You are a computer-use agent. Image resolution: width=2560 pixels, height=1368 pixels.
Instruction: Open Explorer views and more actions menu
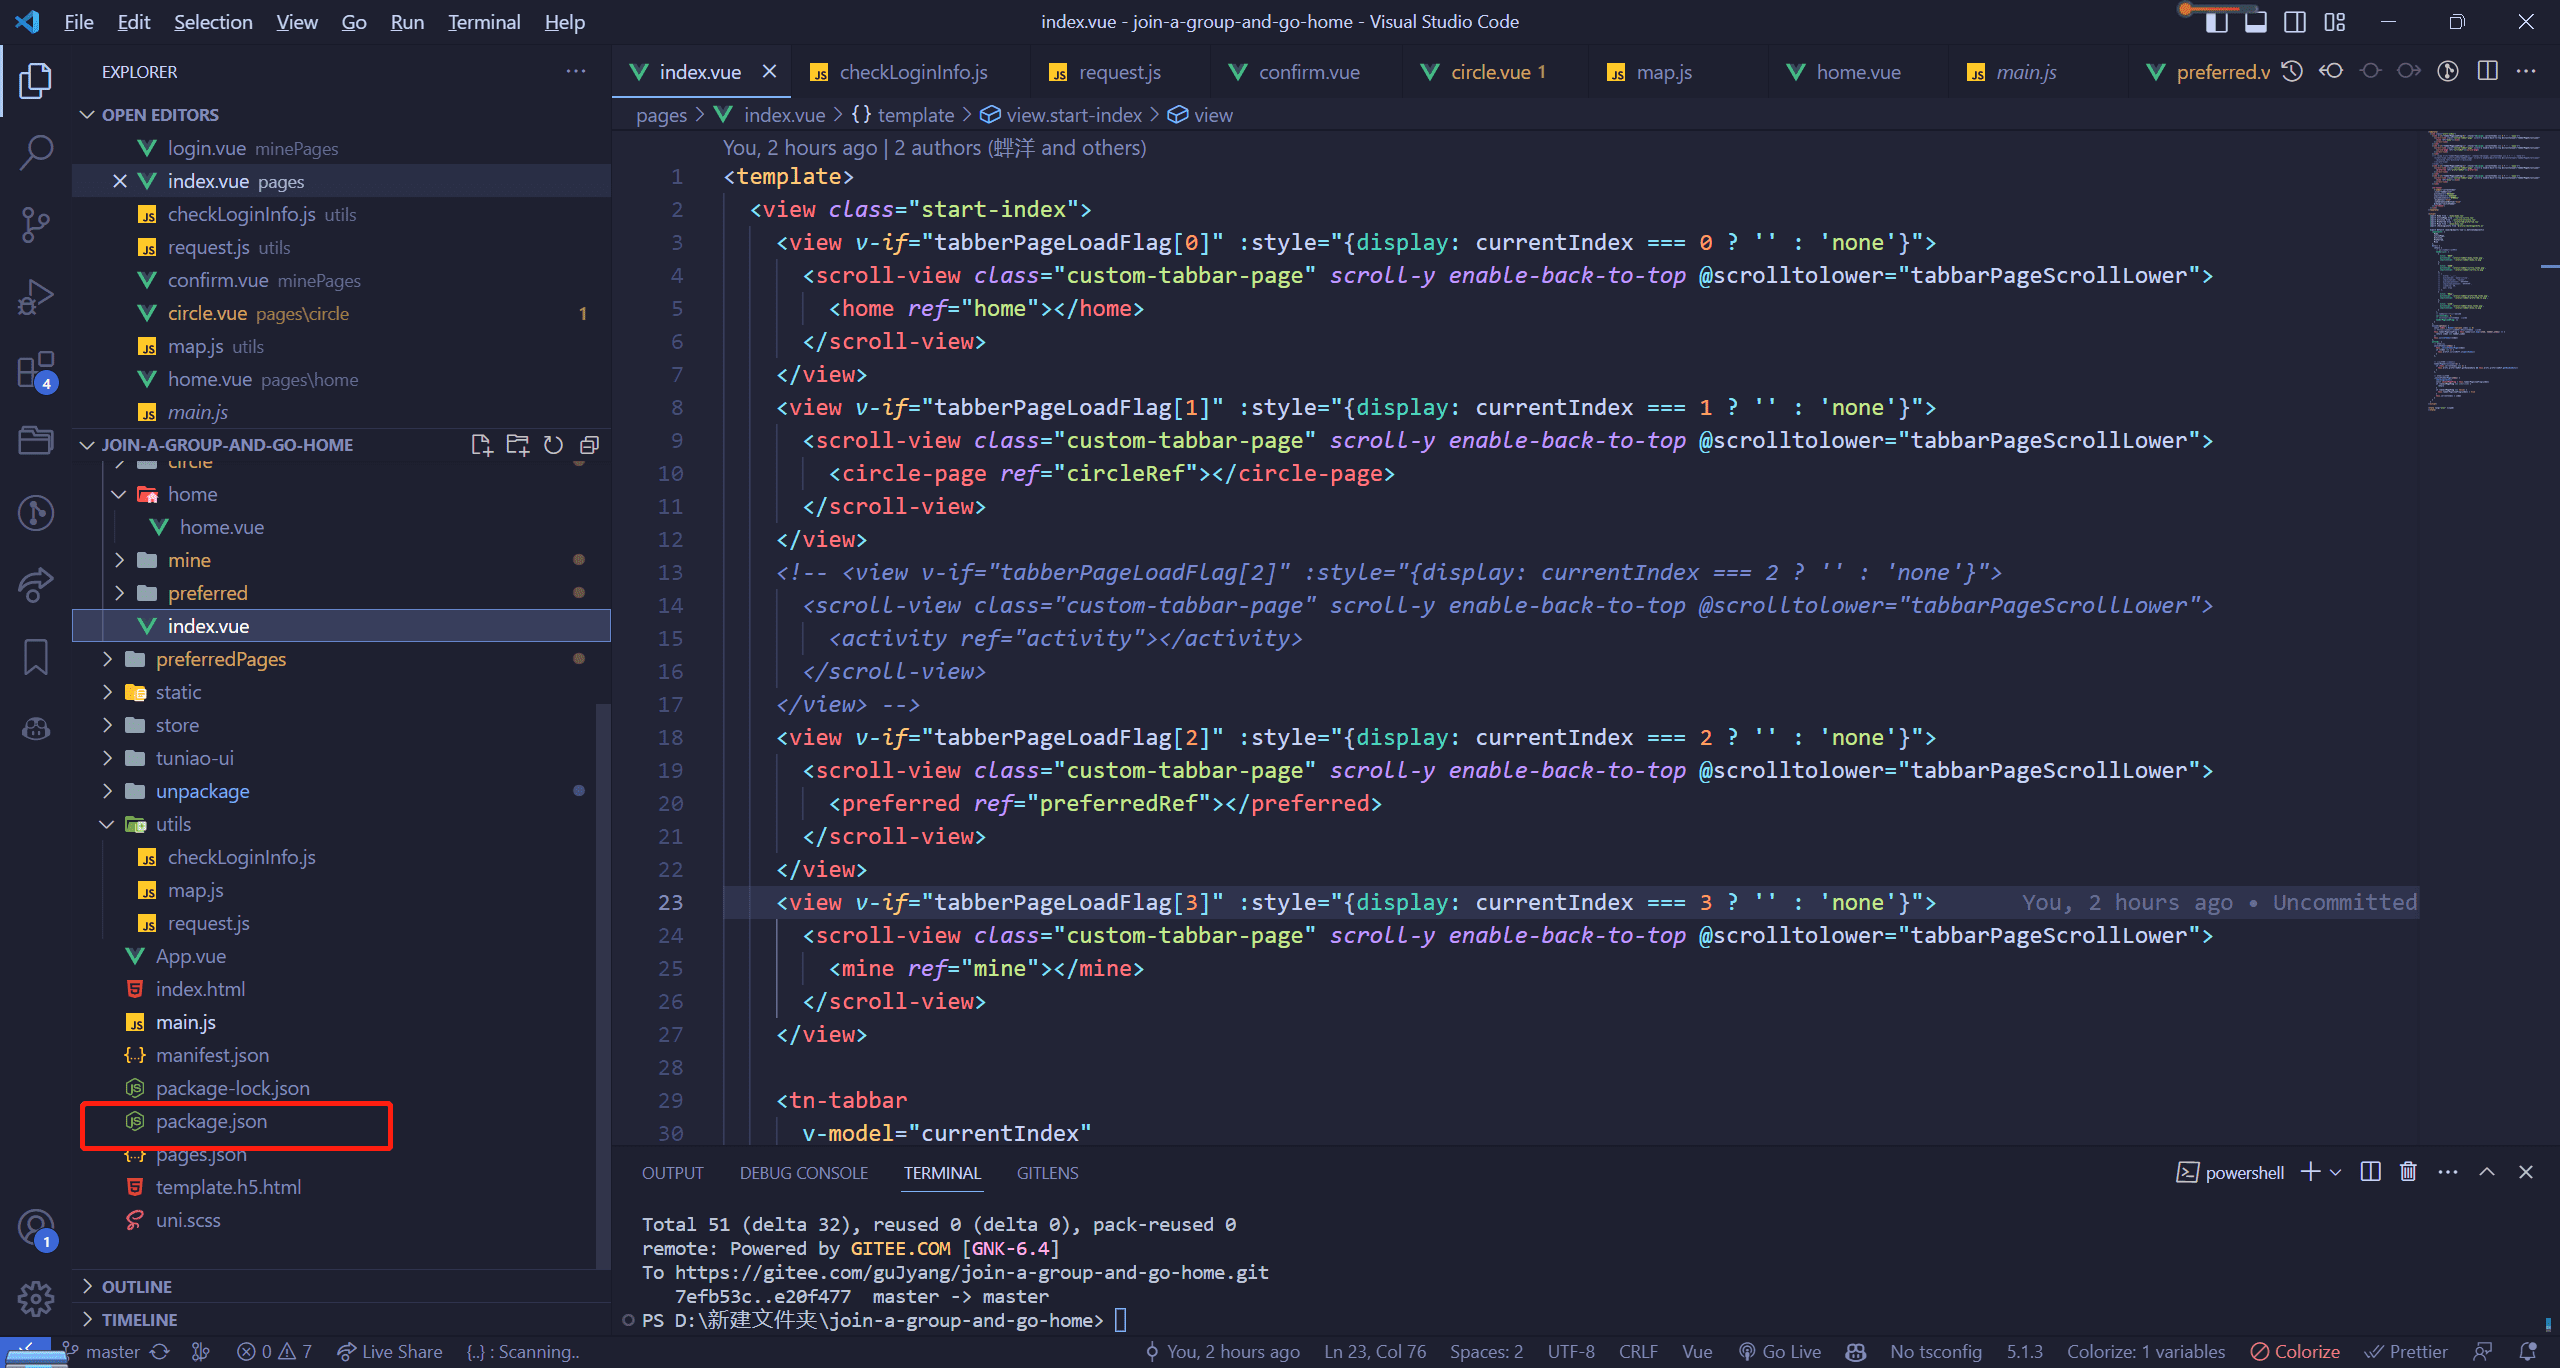point(576,71)
